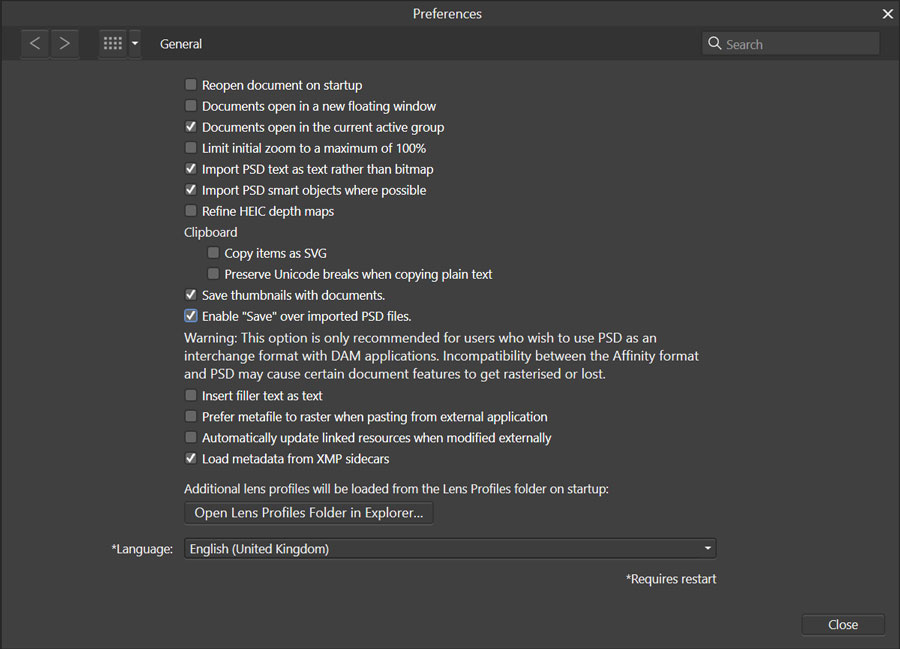The height and width of the screenshot is (649, 900).
Task: Enable Limit initial zoom to maximum of 100%
Action: pos(191,147)
